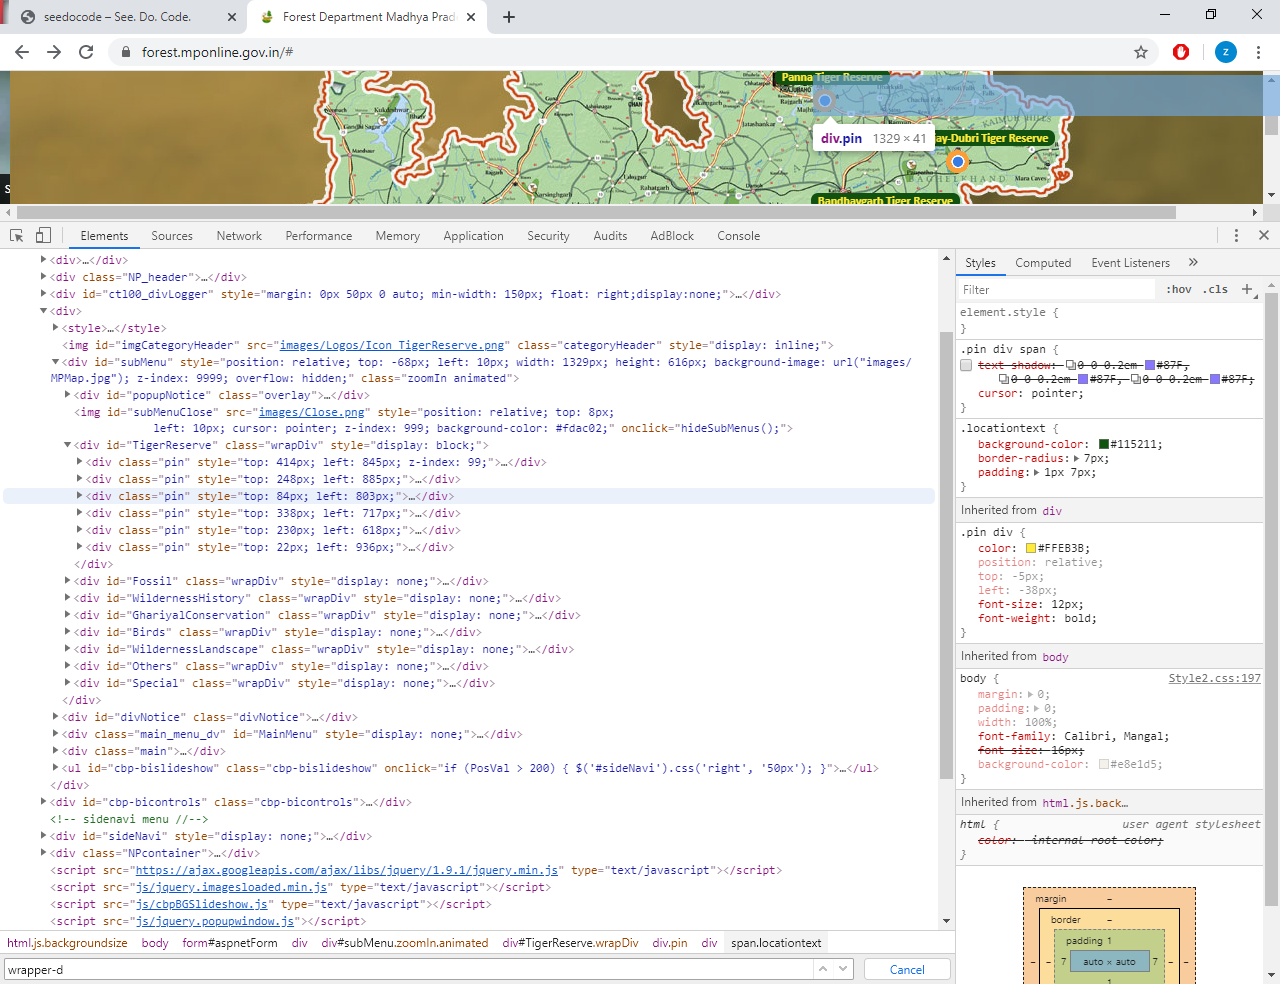Toggle the text-shadow property checkbox
Screen dimensions: 1280x984
[966, 365]
